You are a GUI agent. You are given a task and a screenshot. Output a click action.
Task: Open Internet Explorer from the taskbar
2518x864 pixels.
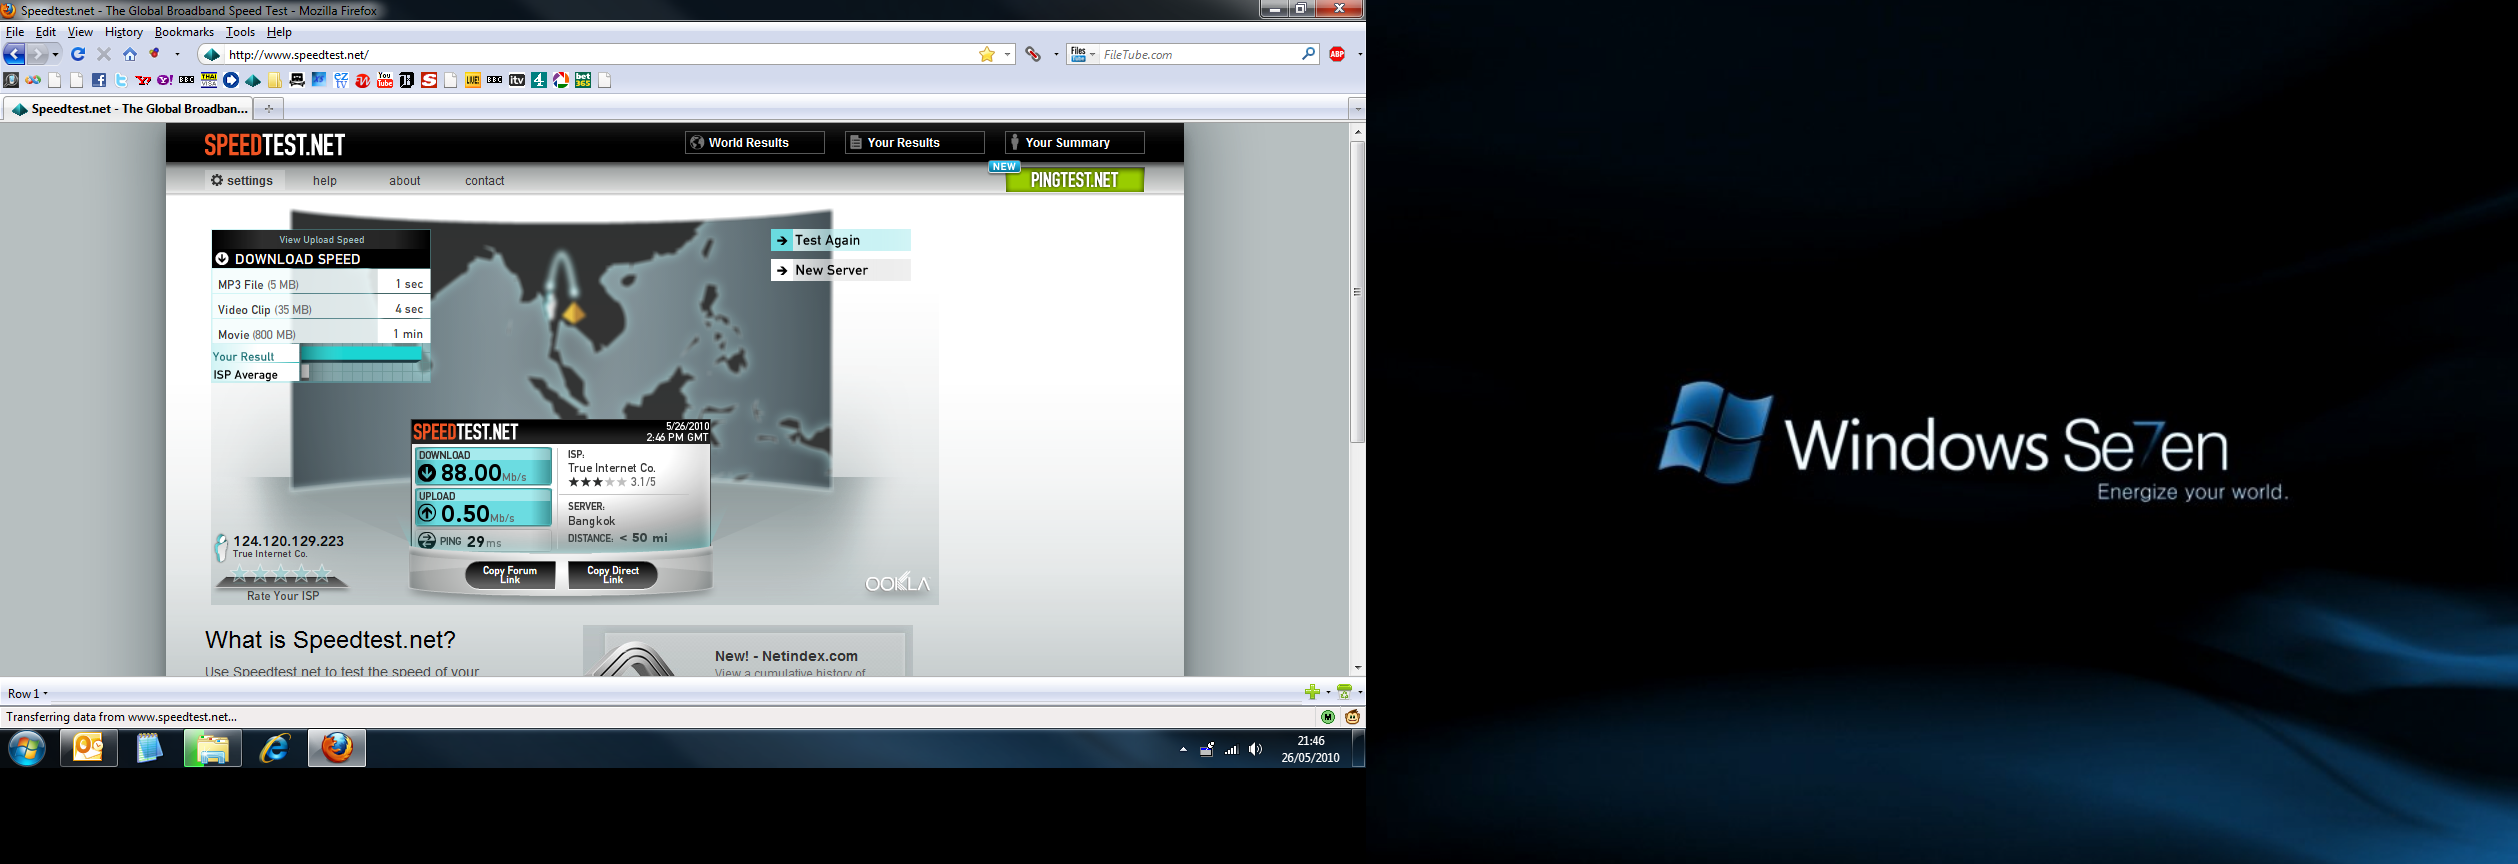coord(275,748)
